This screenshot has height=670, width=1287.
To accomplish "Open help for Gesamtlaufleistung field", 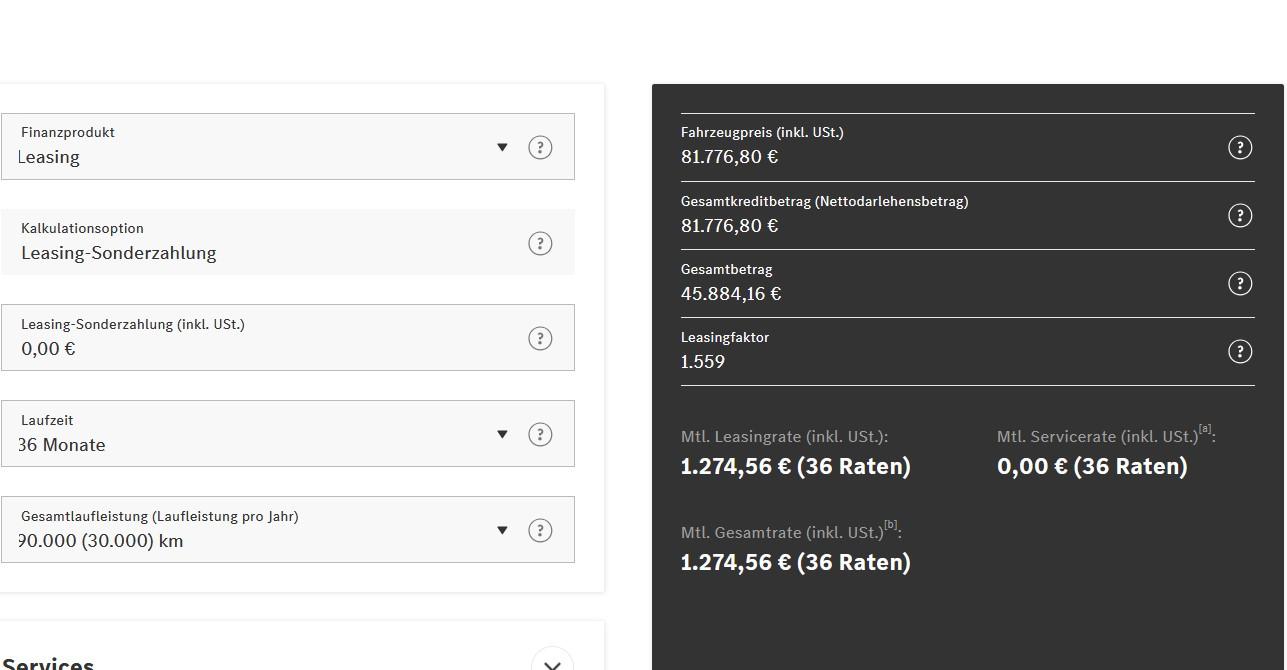I will pyautogui.click(x=540, y=530).
